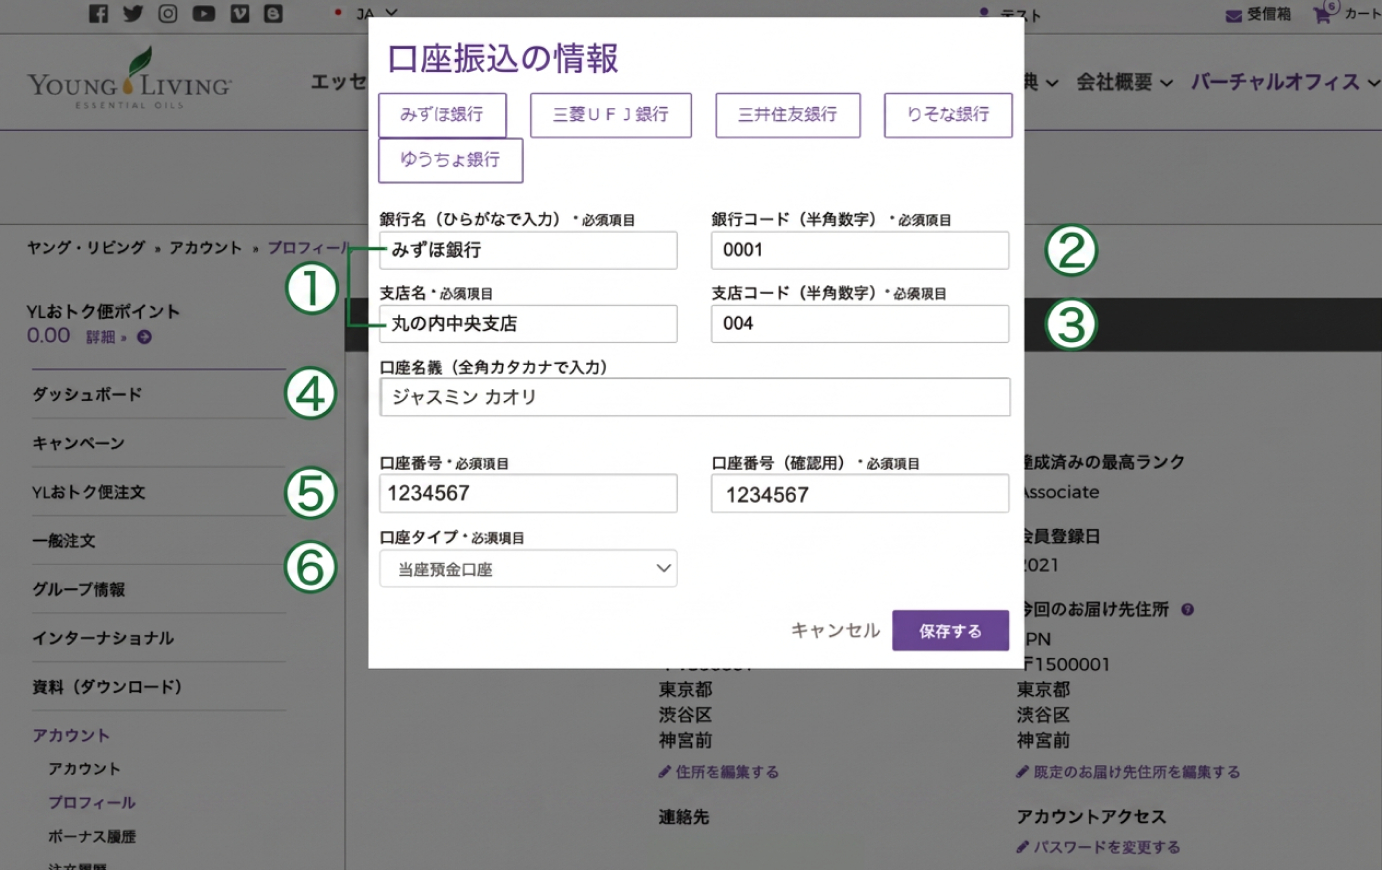Open グループ情報 in the sidebar

pos(79,589)
